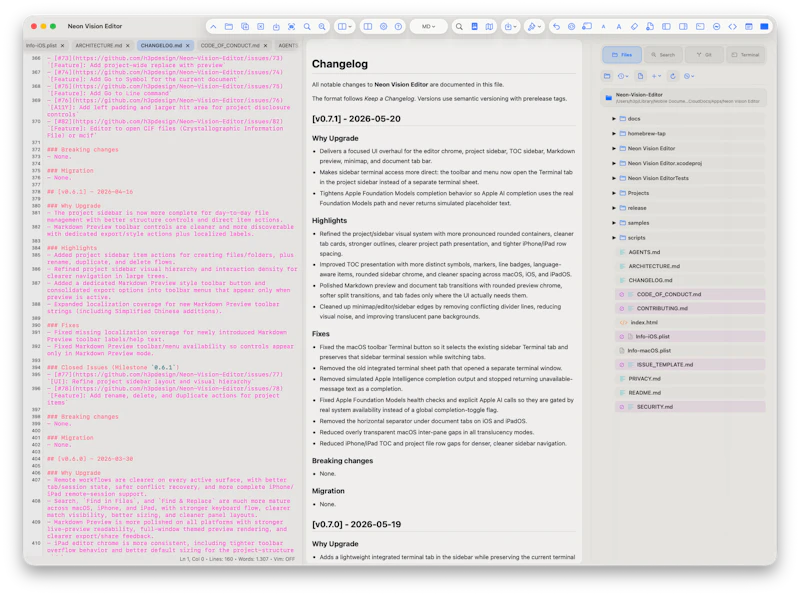Toggle the right sidebar panel icon
This screenshot has height=596, width=800.
683,27
